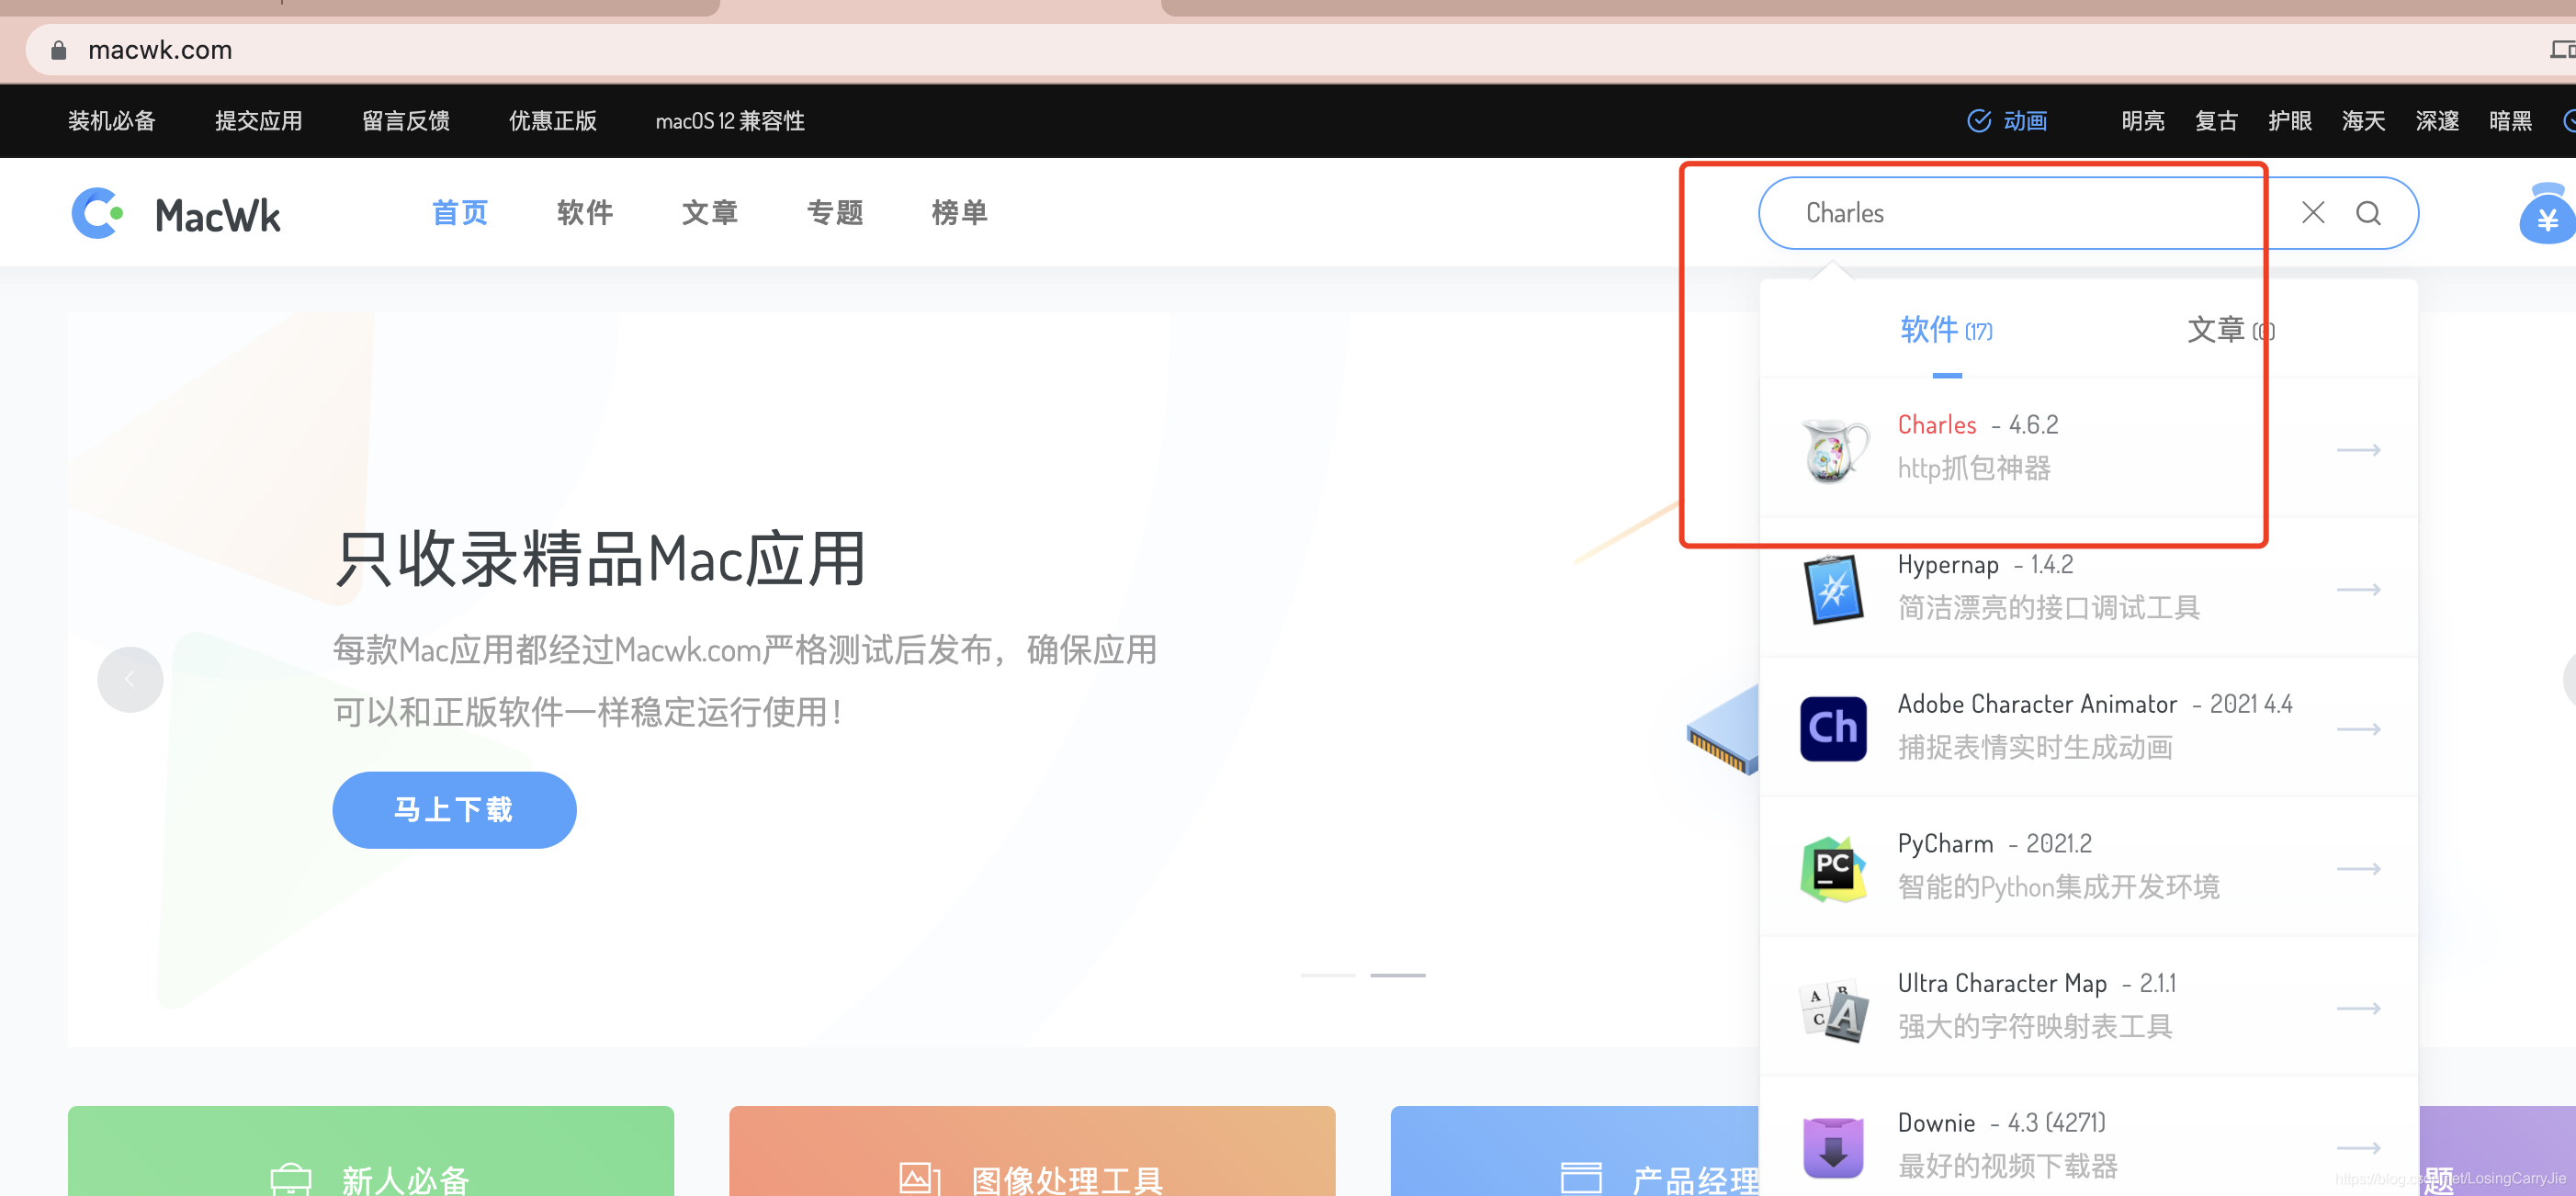Image resolution: width=2576 pixels, height=1196 pixels.
Task: Open the Adobe Character Animator Ch icon
Action: [x=1833, y=728]
